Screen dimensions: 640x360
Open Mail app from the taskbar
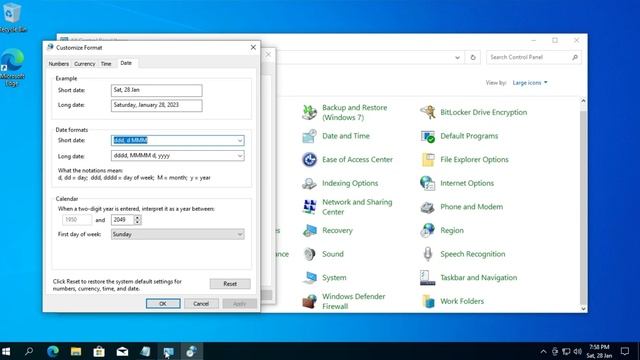point(122,351)
